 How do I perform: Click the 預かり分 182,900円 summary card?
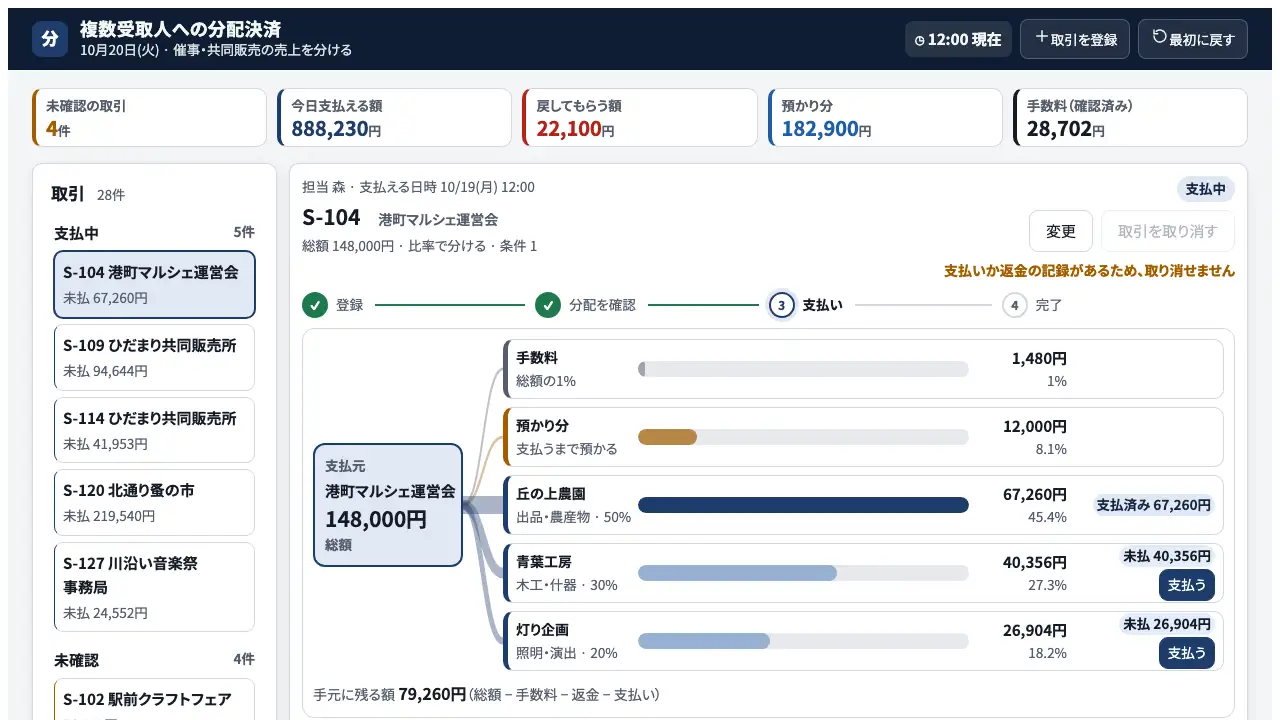pyautogui.click(x=885, y=117)
